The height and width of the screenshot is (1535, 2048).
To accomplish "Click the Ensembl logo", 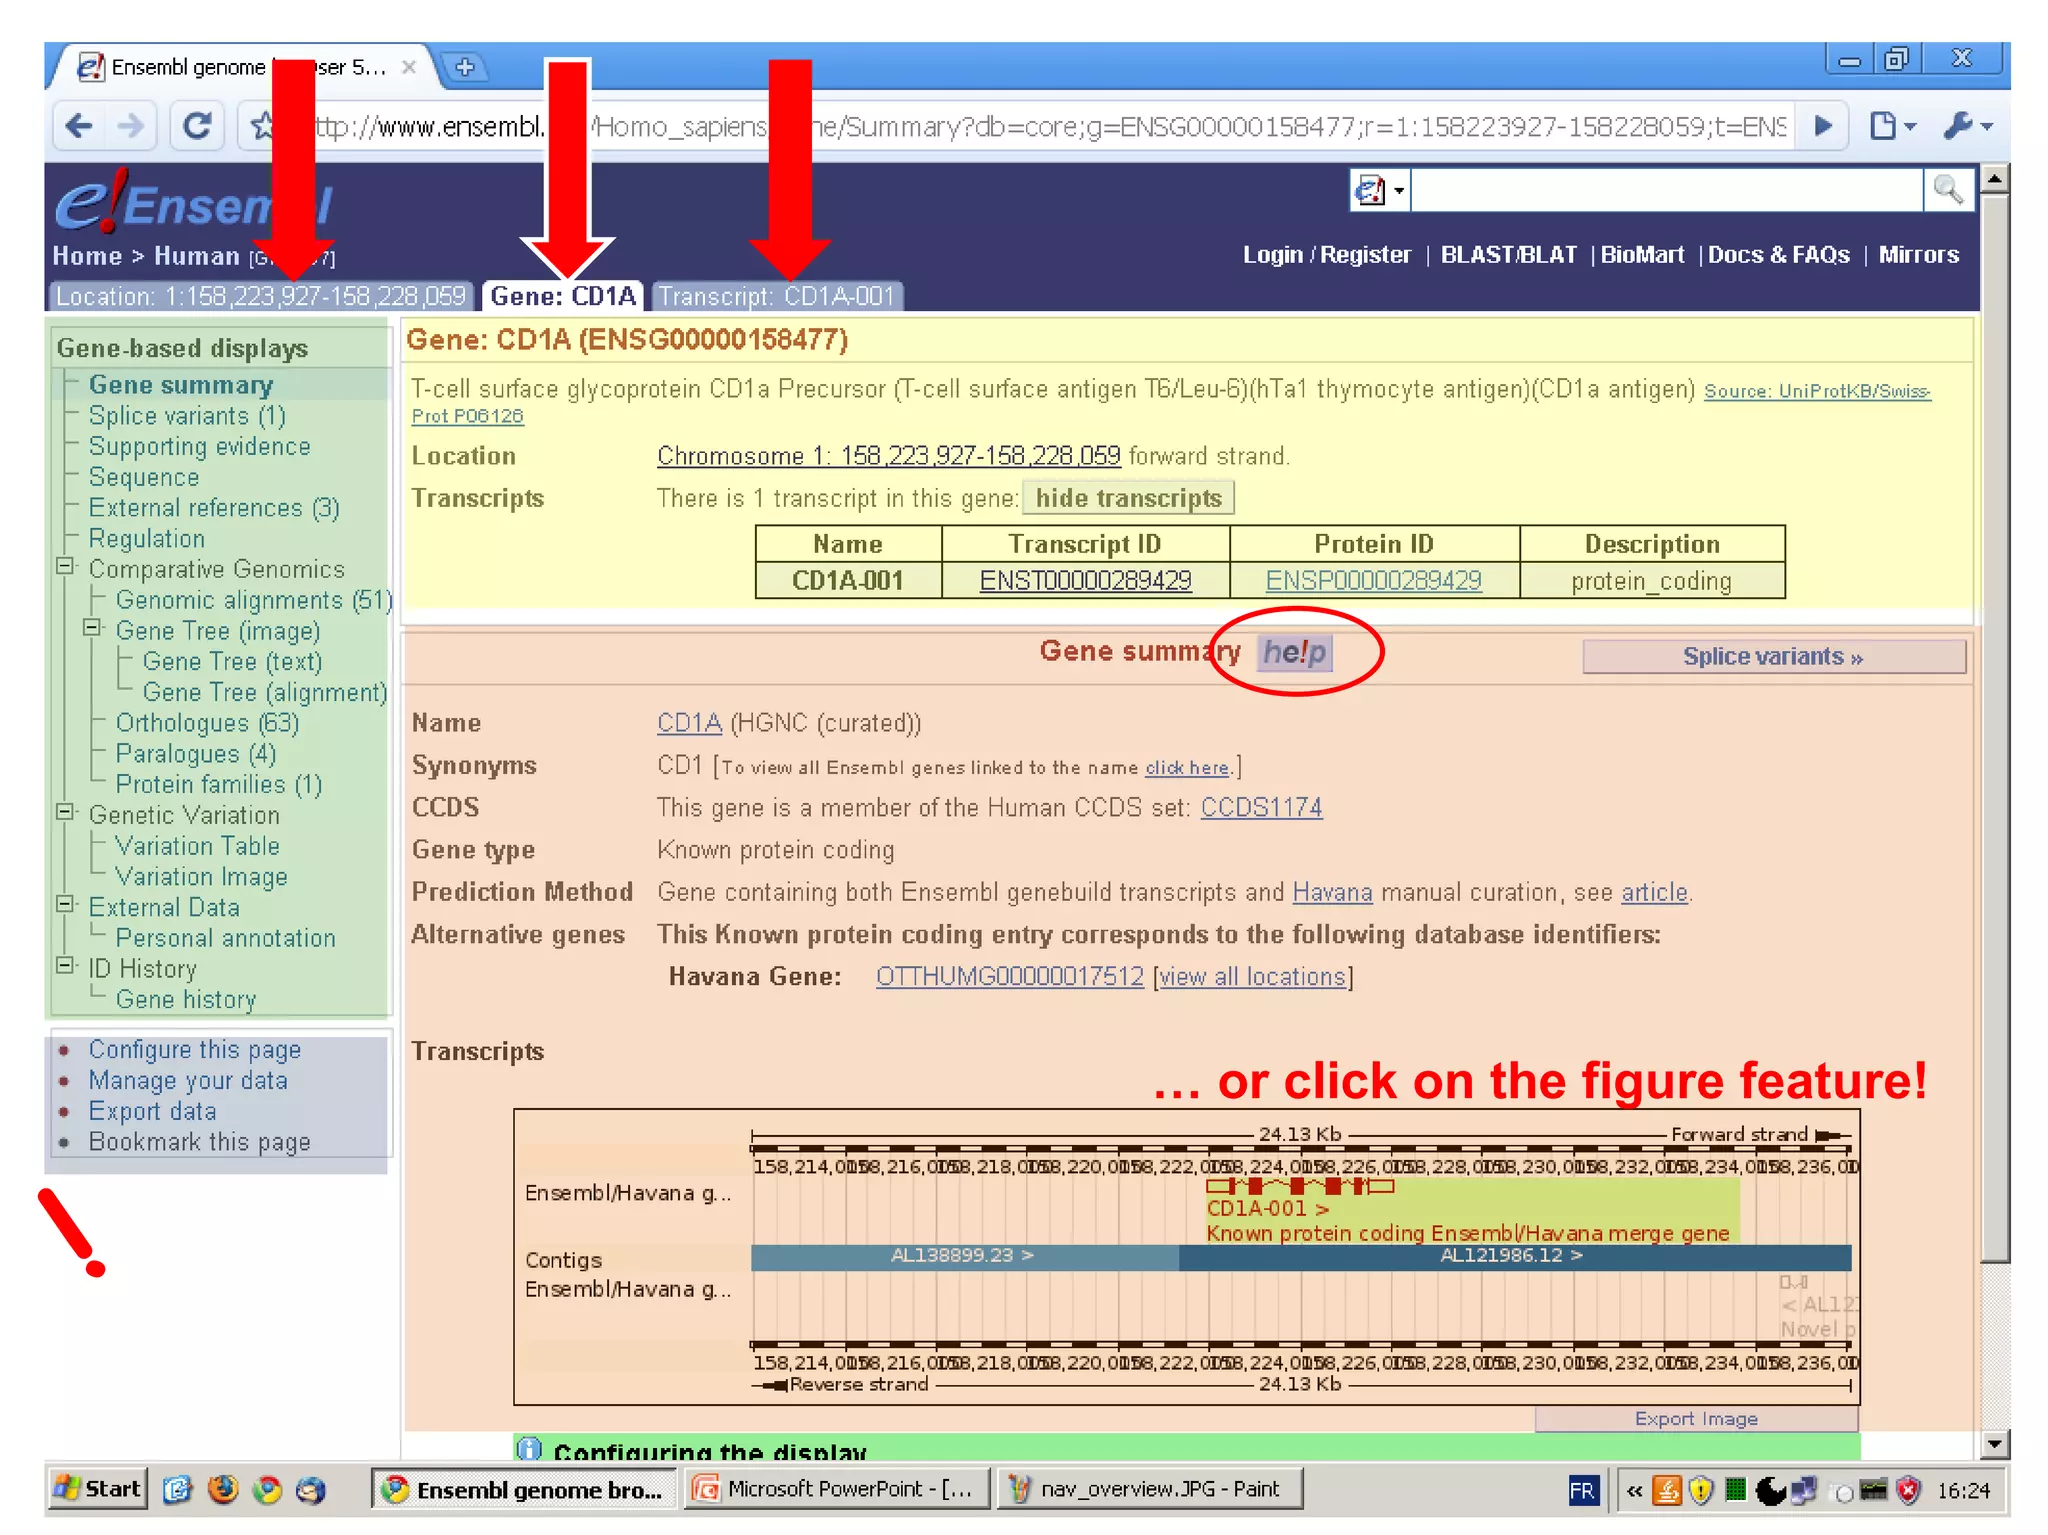I will 193,202.
